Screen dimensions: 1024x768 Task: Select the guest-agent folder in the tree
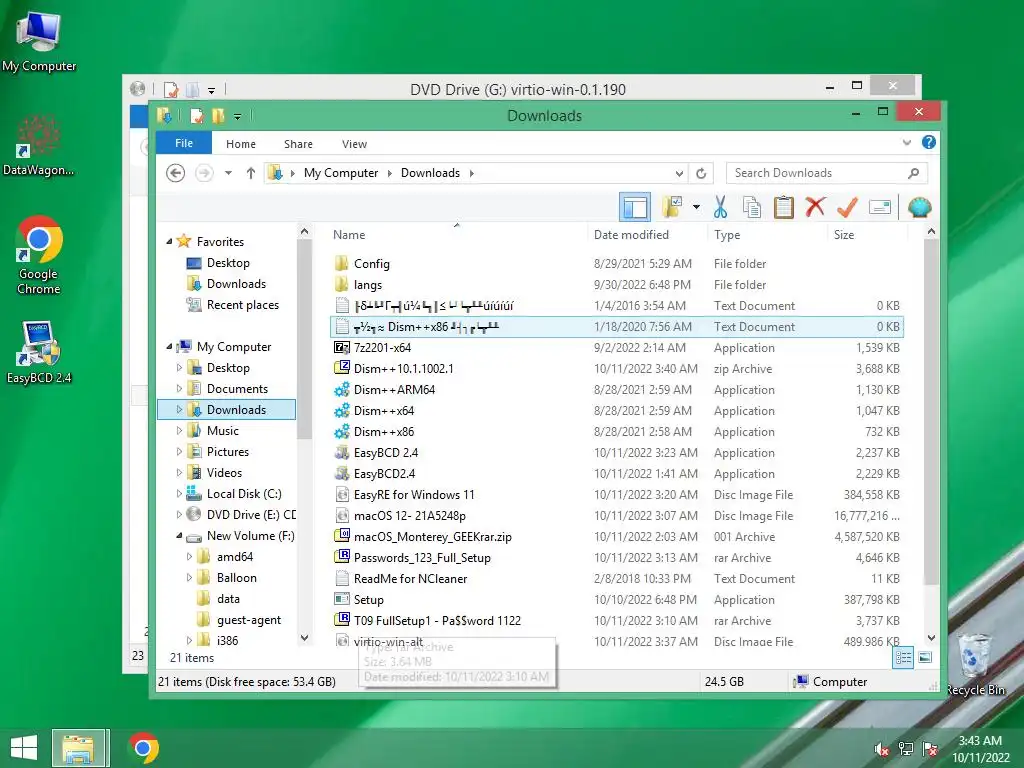point(249,620)
